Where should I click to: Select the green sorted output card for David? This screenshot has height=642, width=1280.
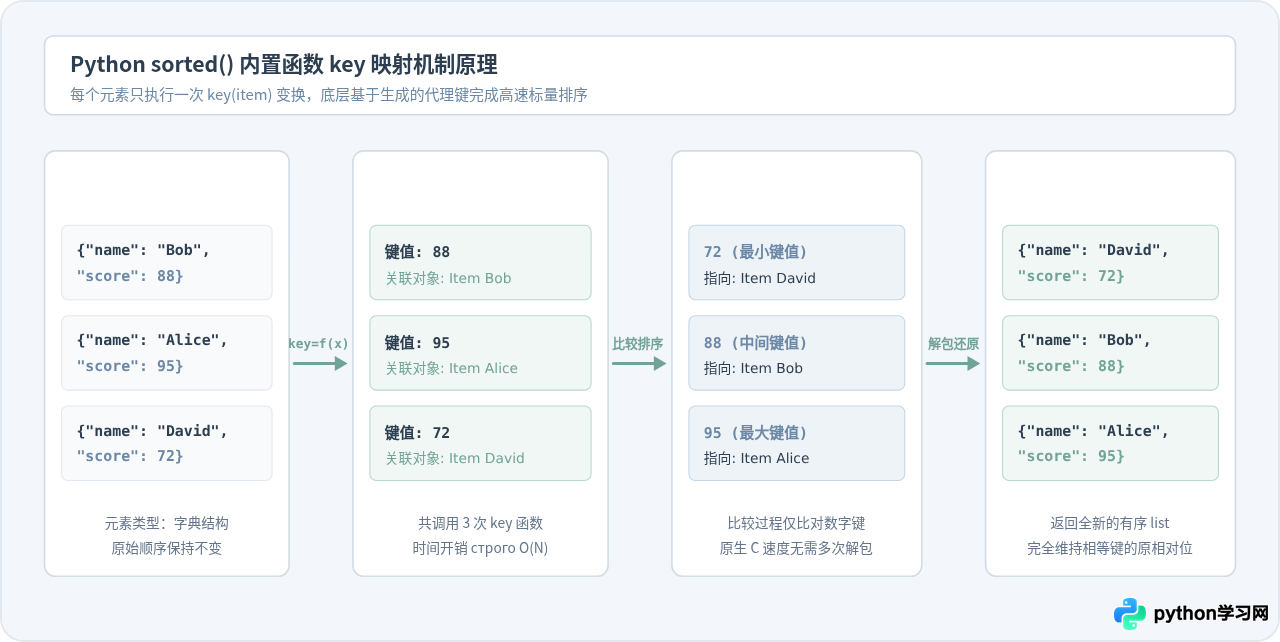click(1111, 262)
